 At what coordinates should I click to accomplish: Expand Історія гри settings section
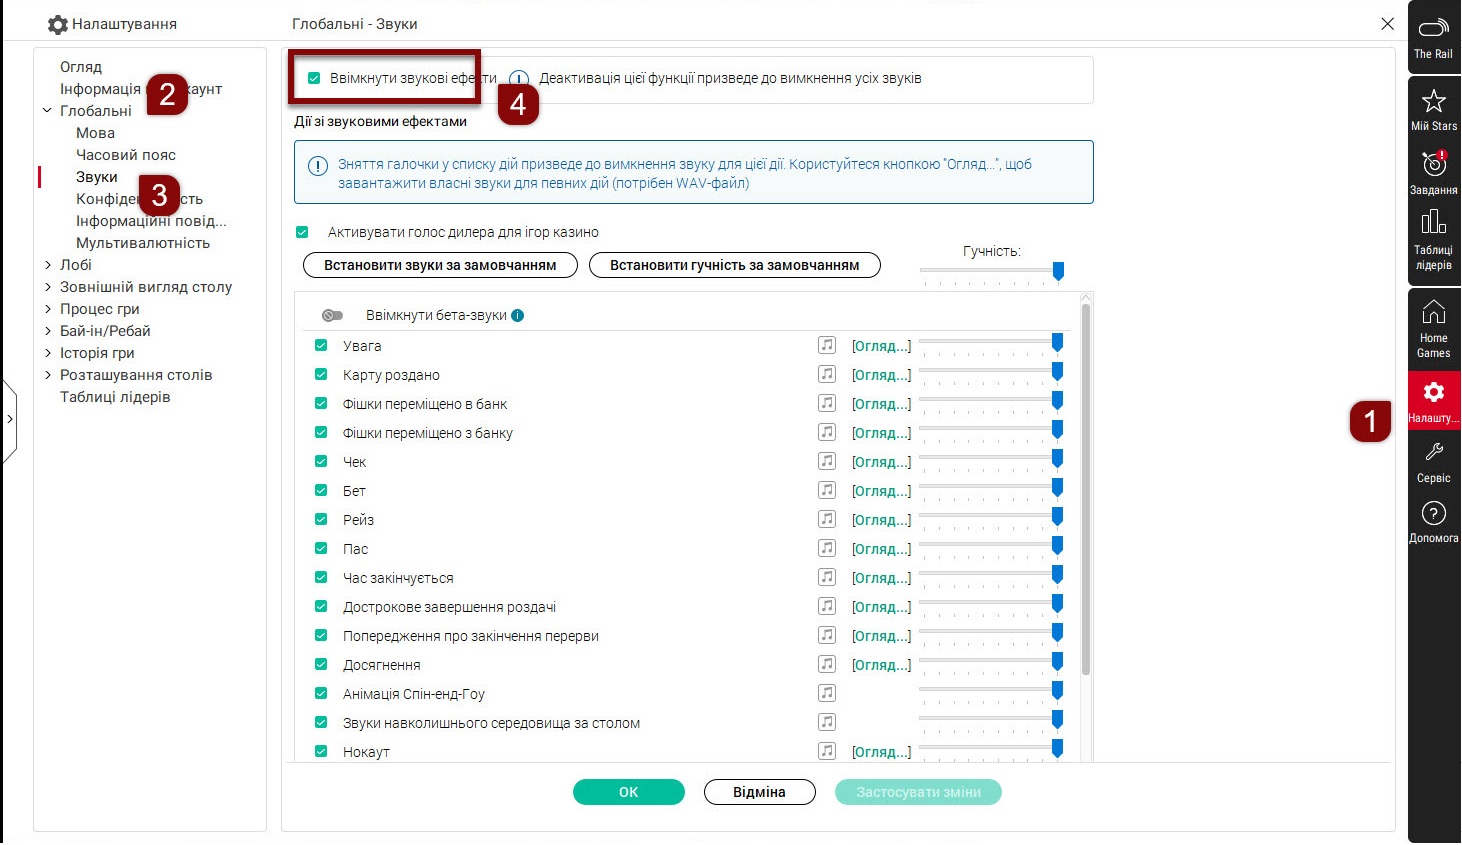48,353
